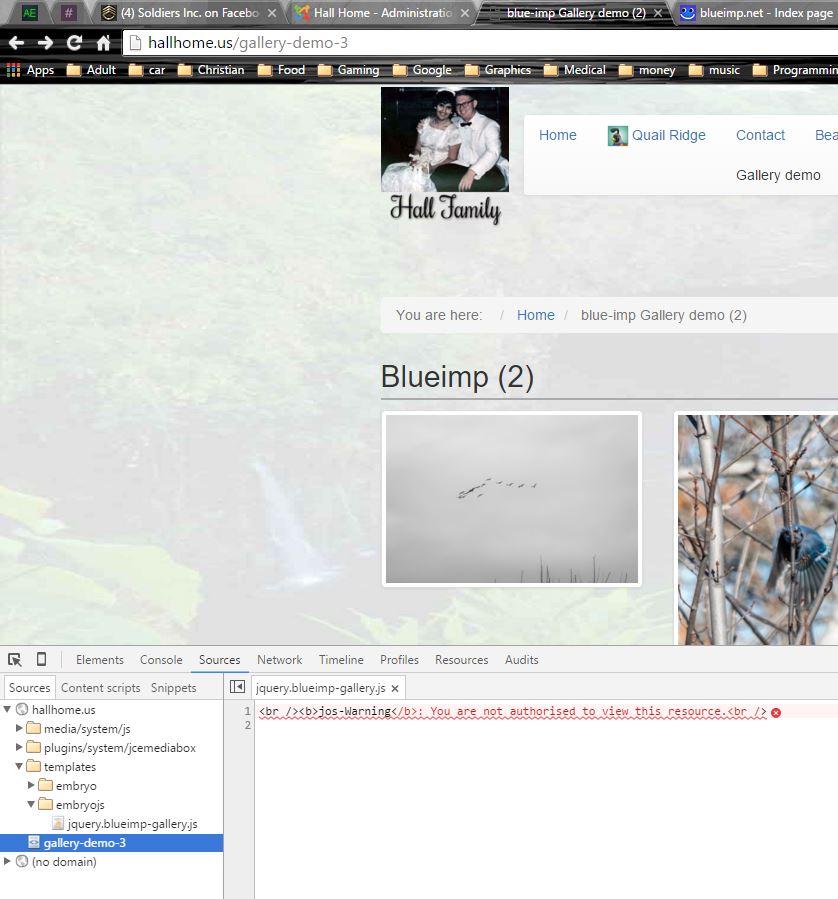
Task: Open the blue bird gallery thumbnail
Action: 757,529
